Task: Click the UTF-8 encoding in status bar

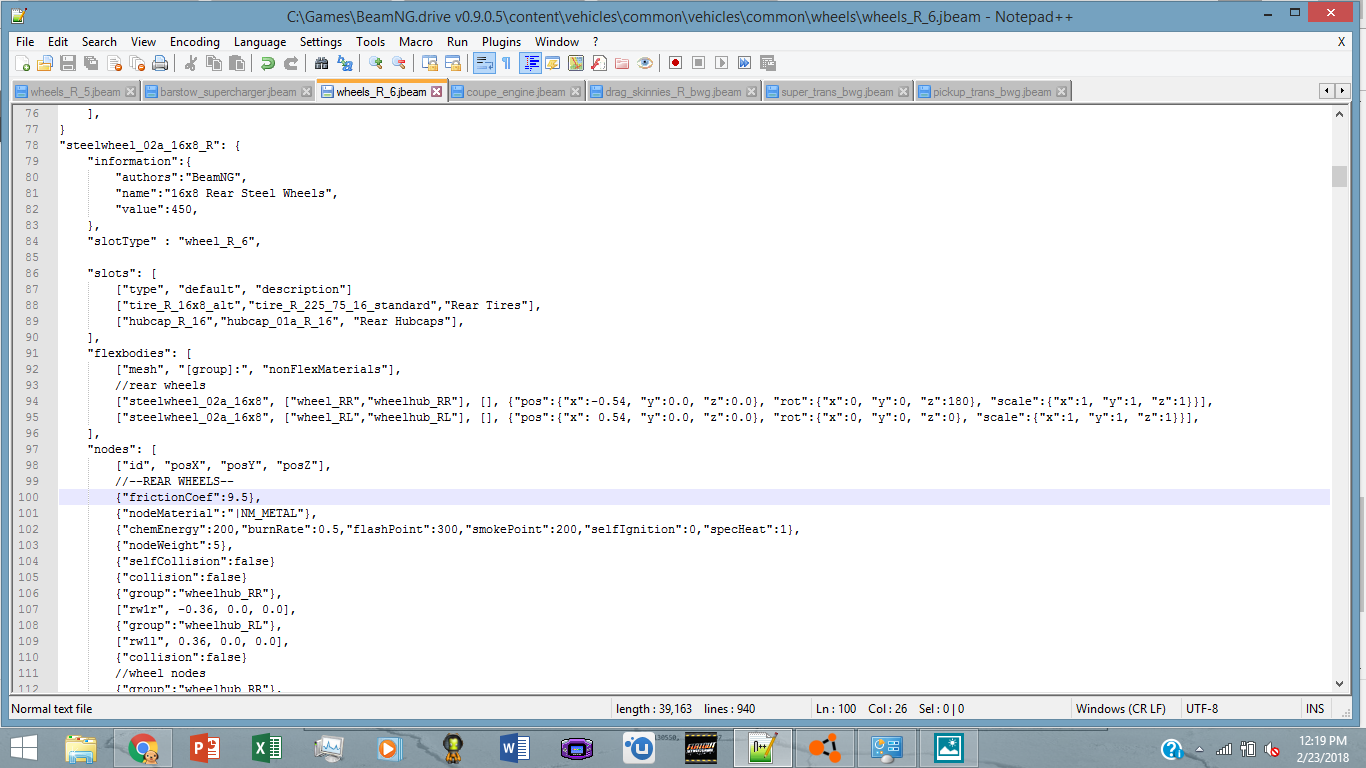Action: click(1202, 709)
